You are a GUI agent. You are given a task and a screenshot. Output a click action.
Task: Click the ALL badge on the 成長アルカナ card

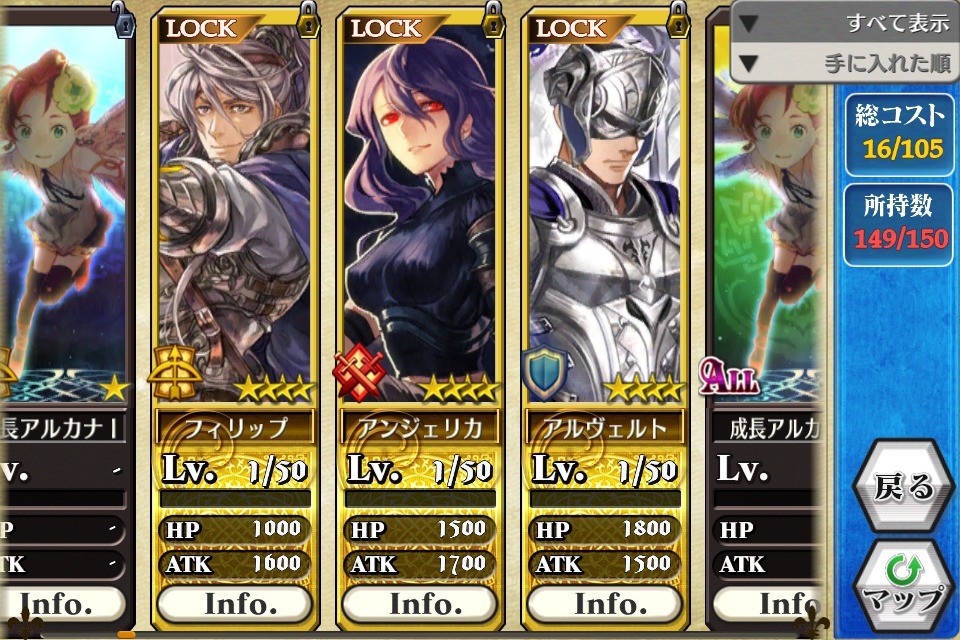[728, 375]
